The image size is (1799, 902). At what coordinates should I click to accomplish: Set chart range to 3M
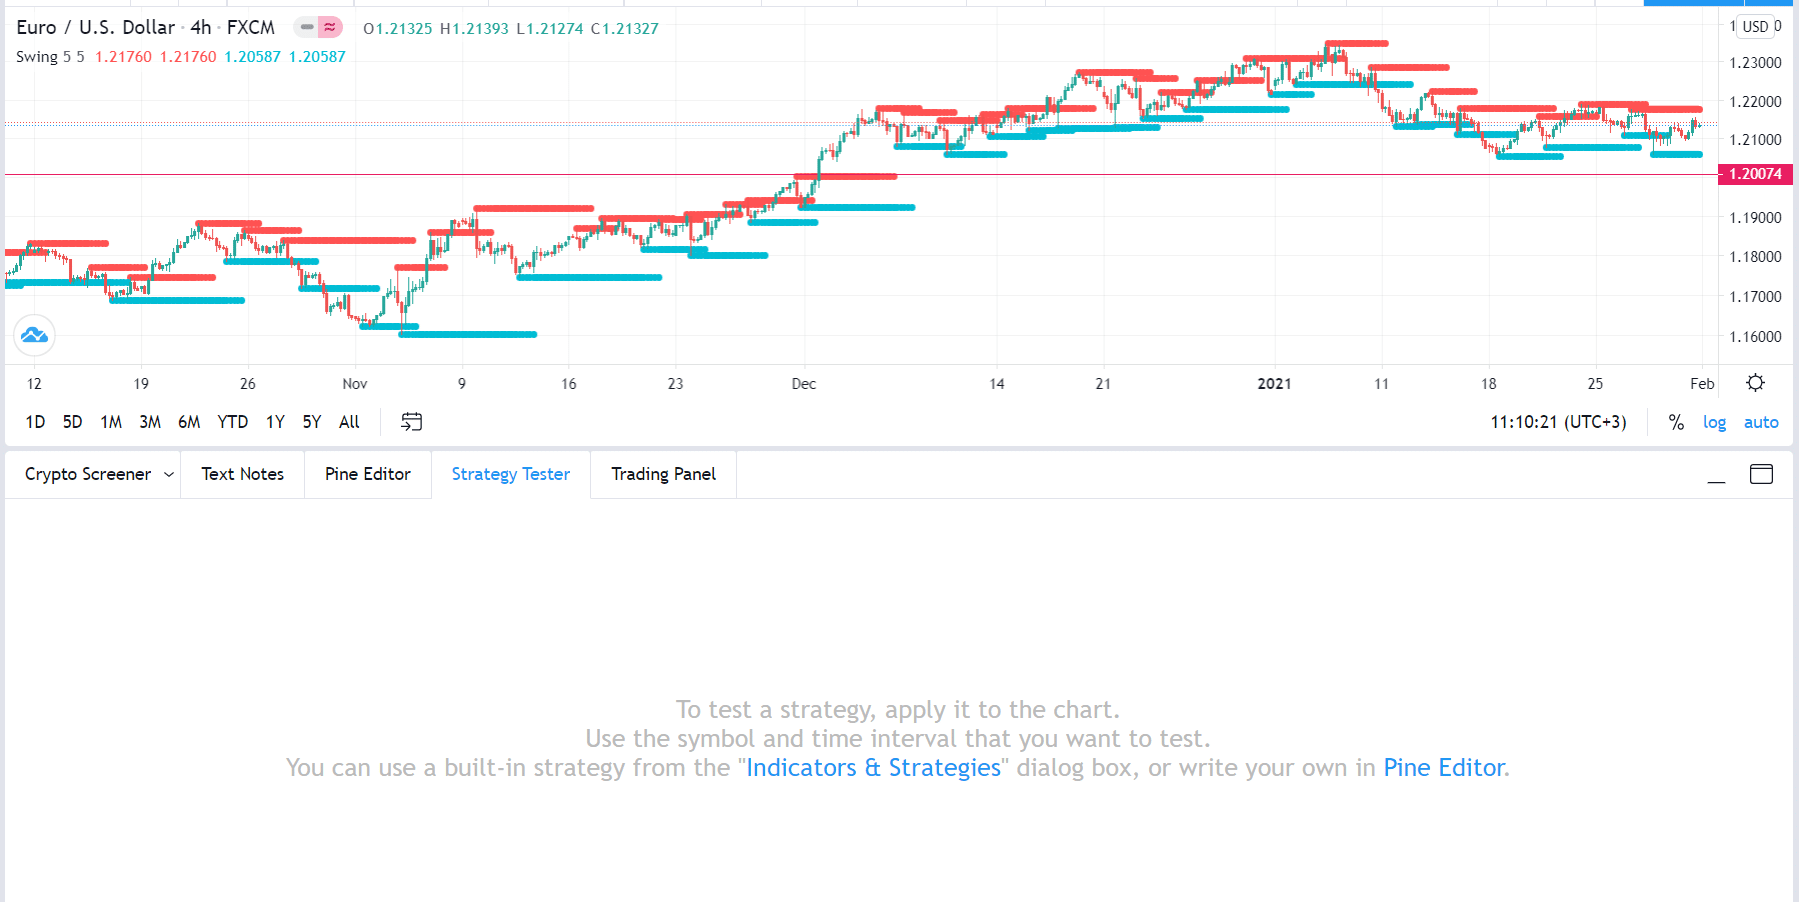[150, 422]
